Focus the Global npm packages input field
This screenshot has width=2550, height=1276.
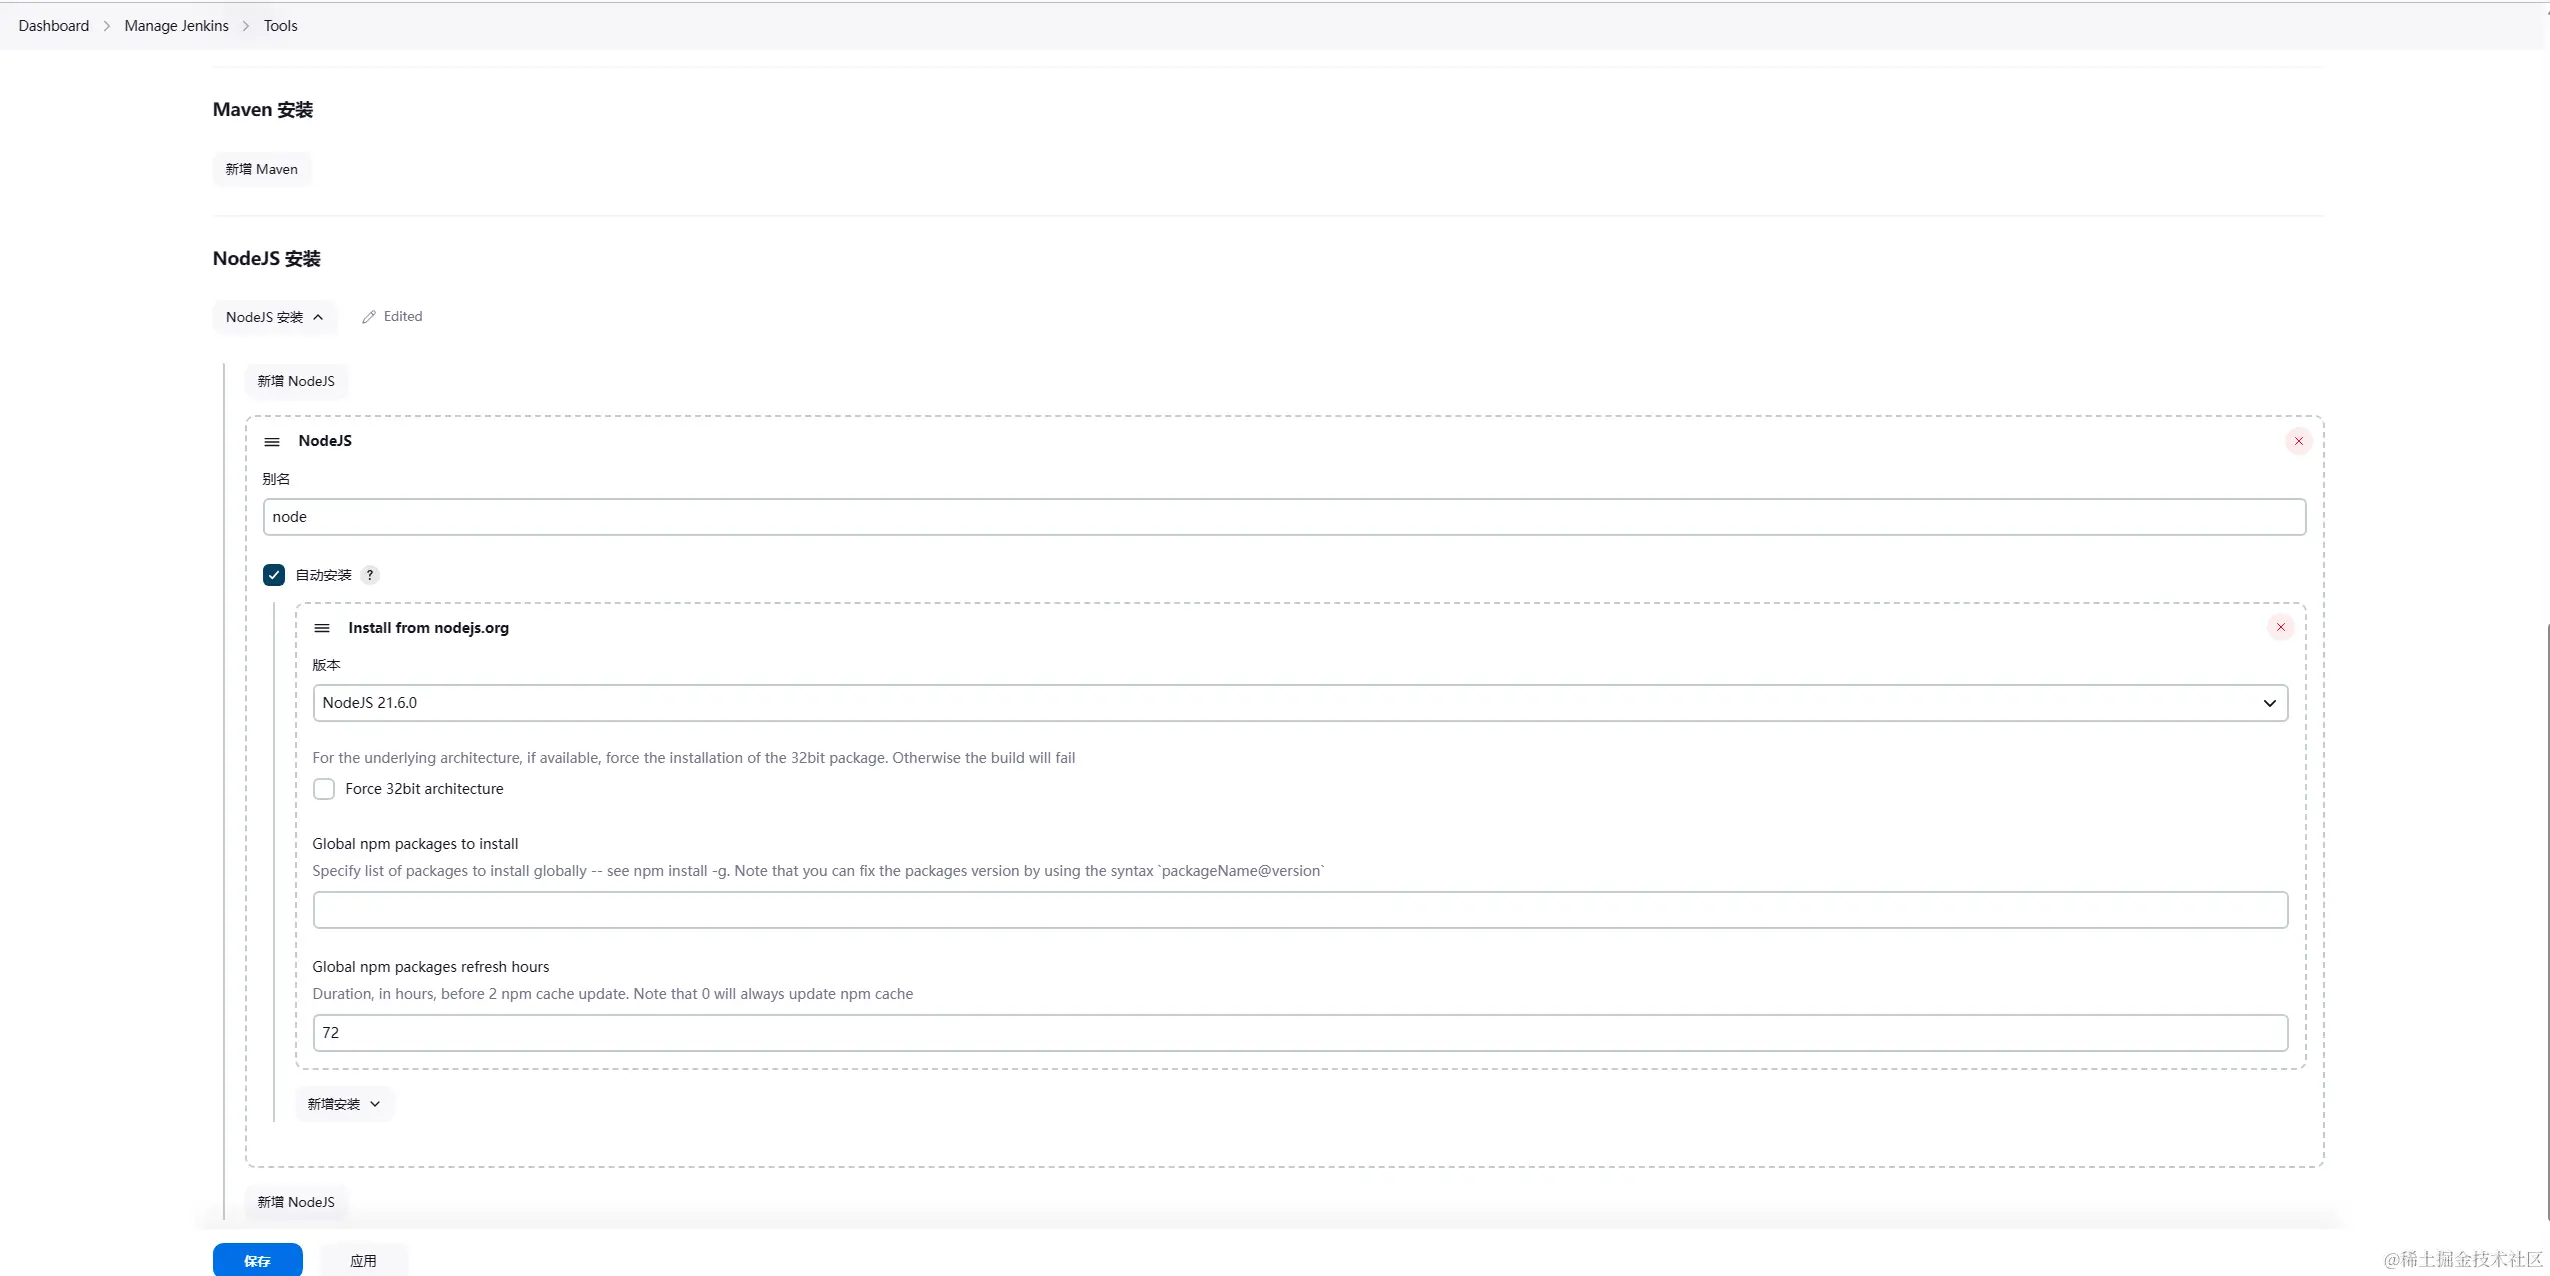(x=1299, y=910)
